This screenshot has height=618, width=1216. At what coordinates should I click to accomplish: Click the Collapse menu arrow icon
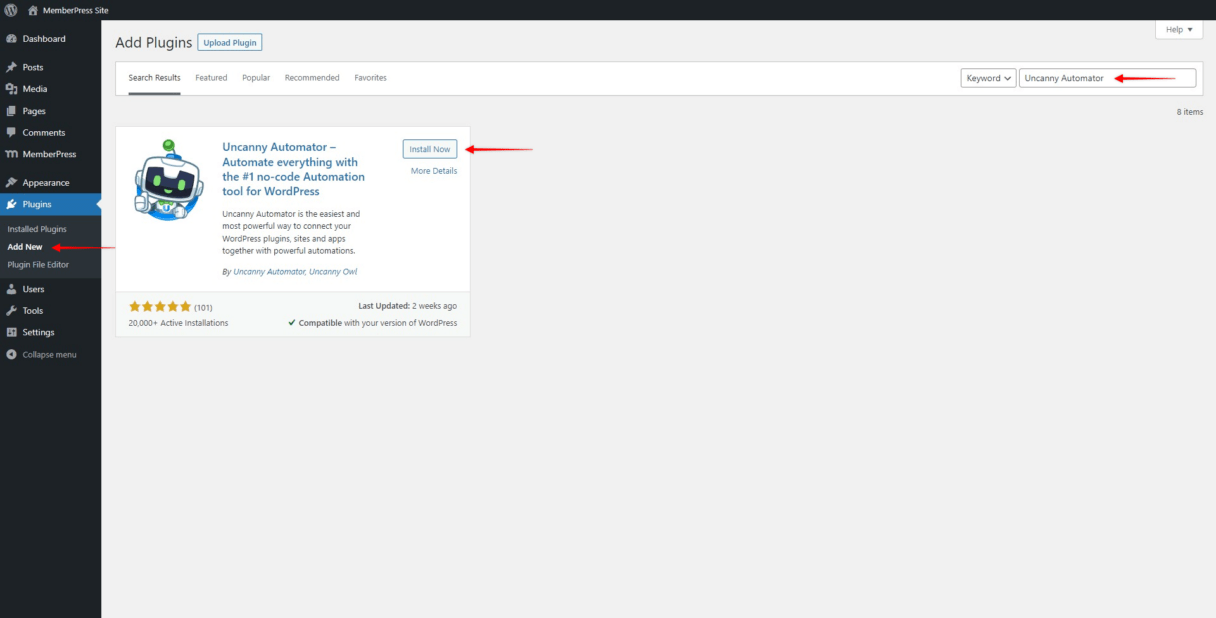11,354
